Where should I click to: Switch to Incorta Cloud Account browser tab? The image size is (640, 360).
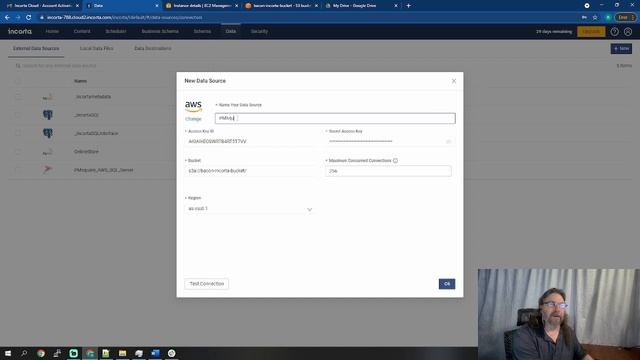click(42, 6)
